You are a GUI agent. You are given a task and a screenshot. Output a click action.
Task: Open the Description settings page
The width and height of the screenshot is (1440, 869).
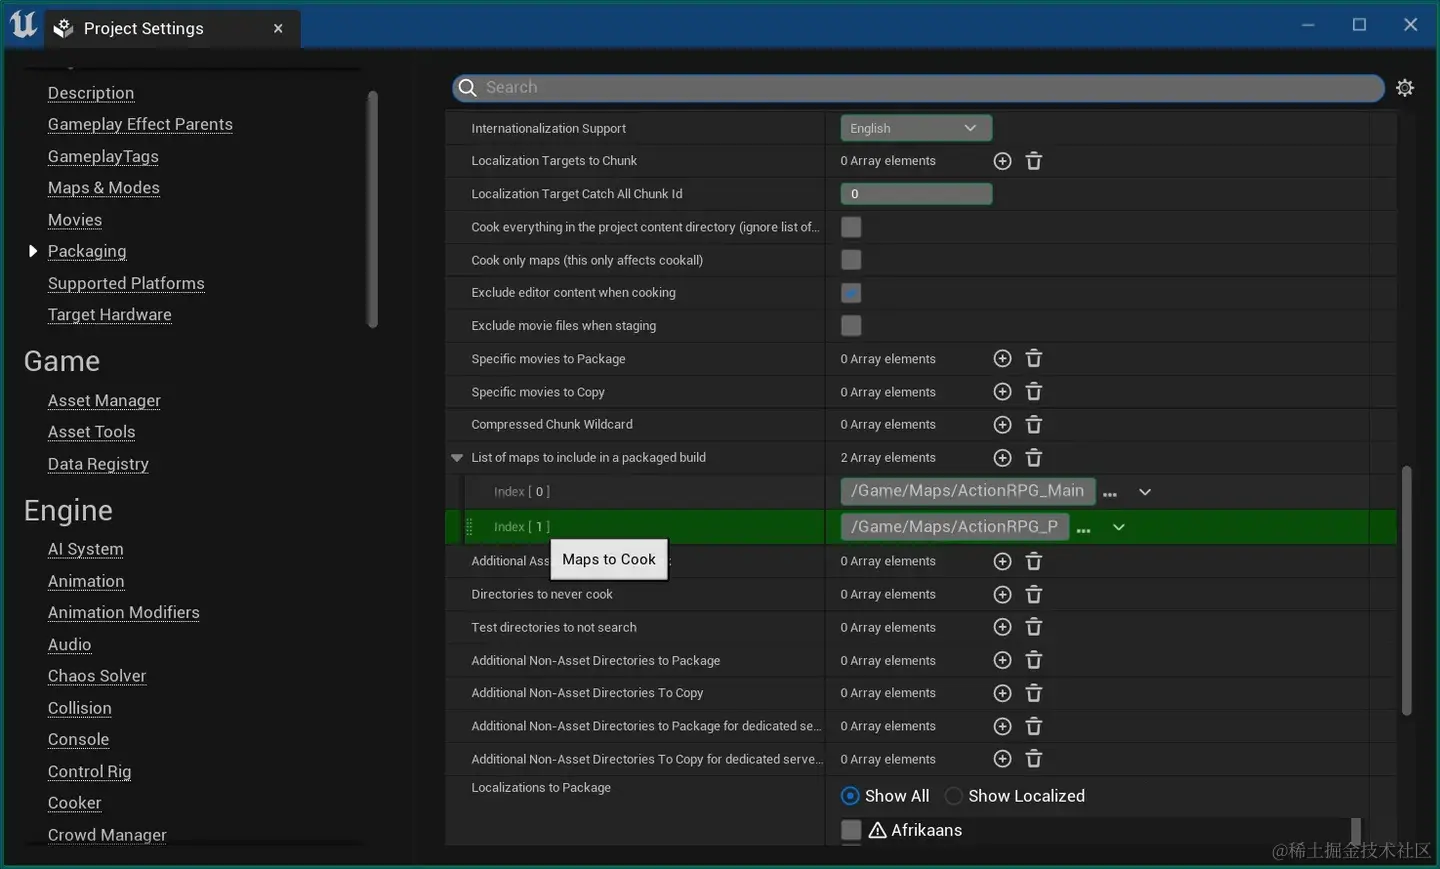point(91,93)
